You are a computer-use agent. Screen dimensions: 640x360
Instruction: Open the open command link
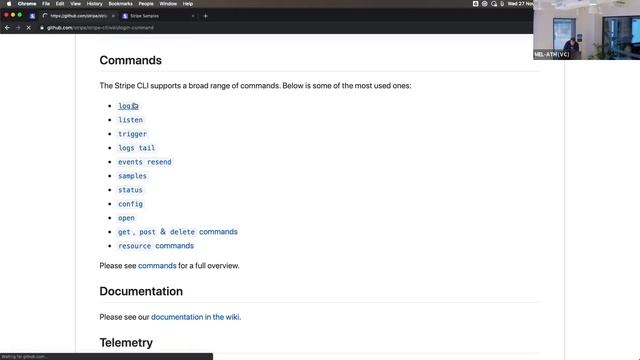126,218
